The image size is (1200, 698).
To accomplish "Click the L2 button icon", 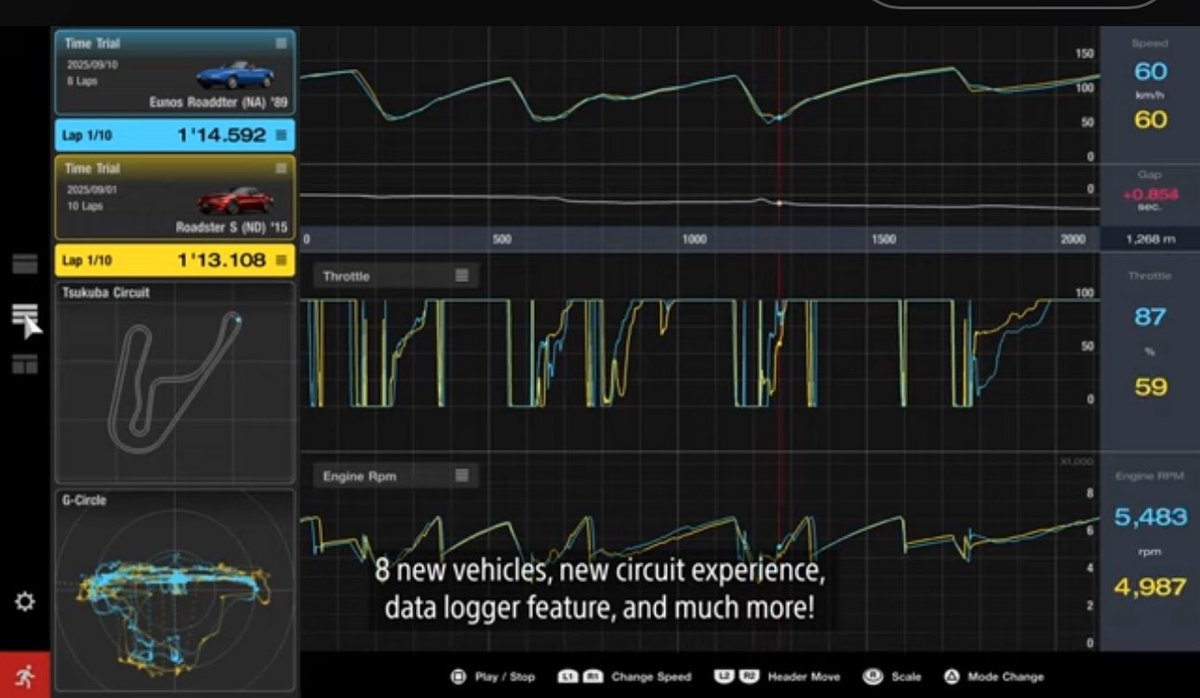I will [x=723, y=677].
